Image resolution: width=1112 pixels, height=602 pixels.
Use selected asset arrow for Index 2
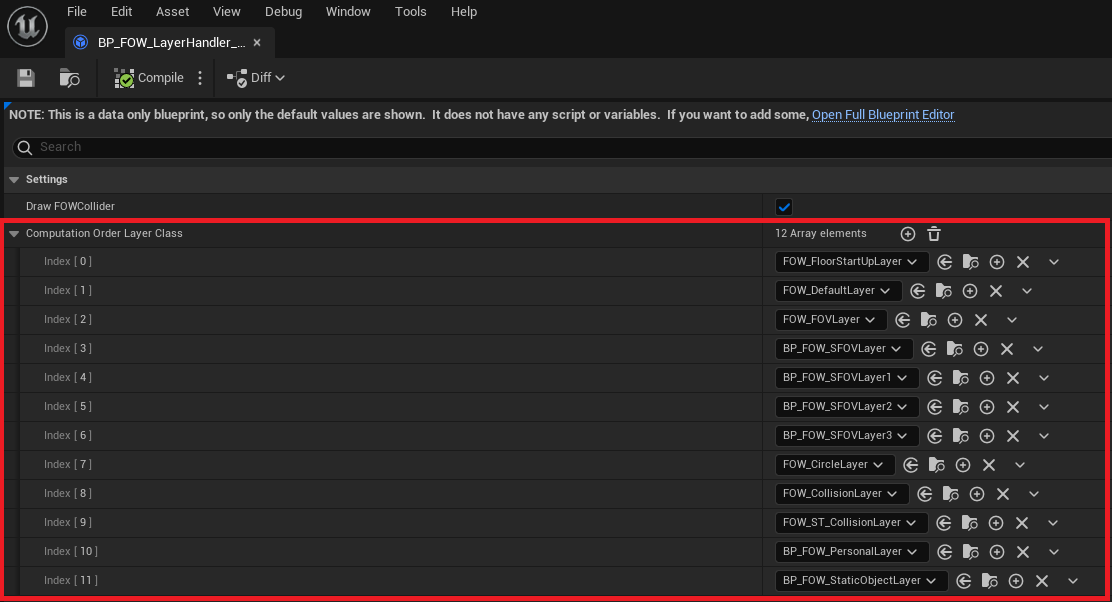903,320
